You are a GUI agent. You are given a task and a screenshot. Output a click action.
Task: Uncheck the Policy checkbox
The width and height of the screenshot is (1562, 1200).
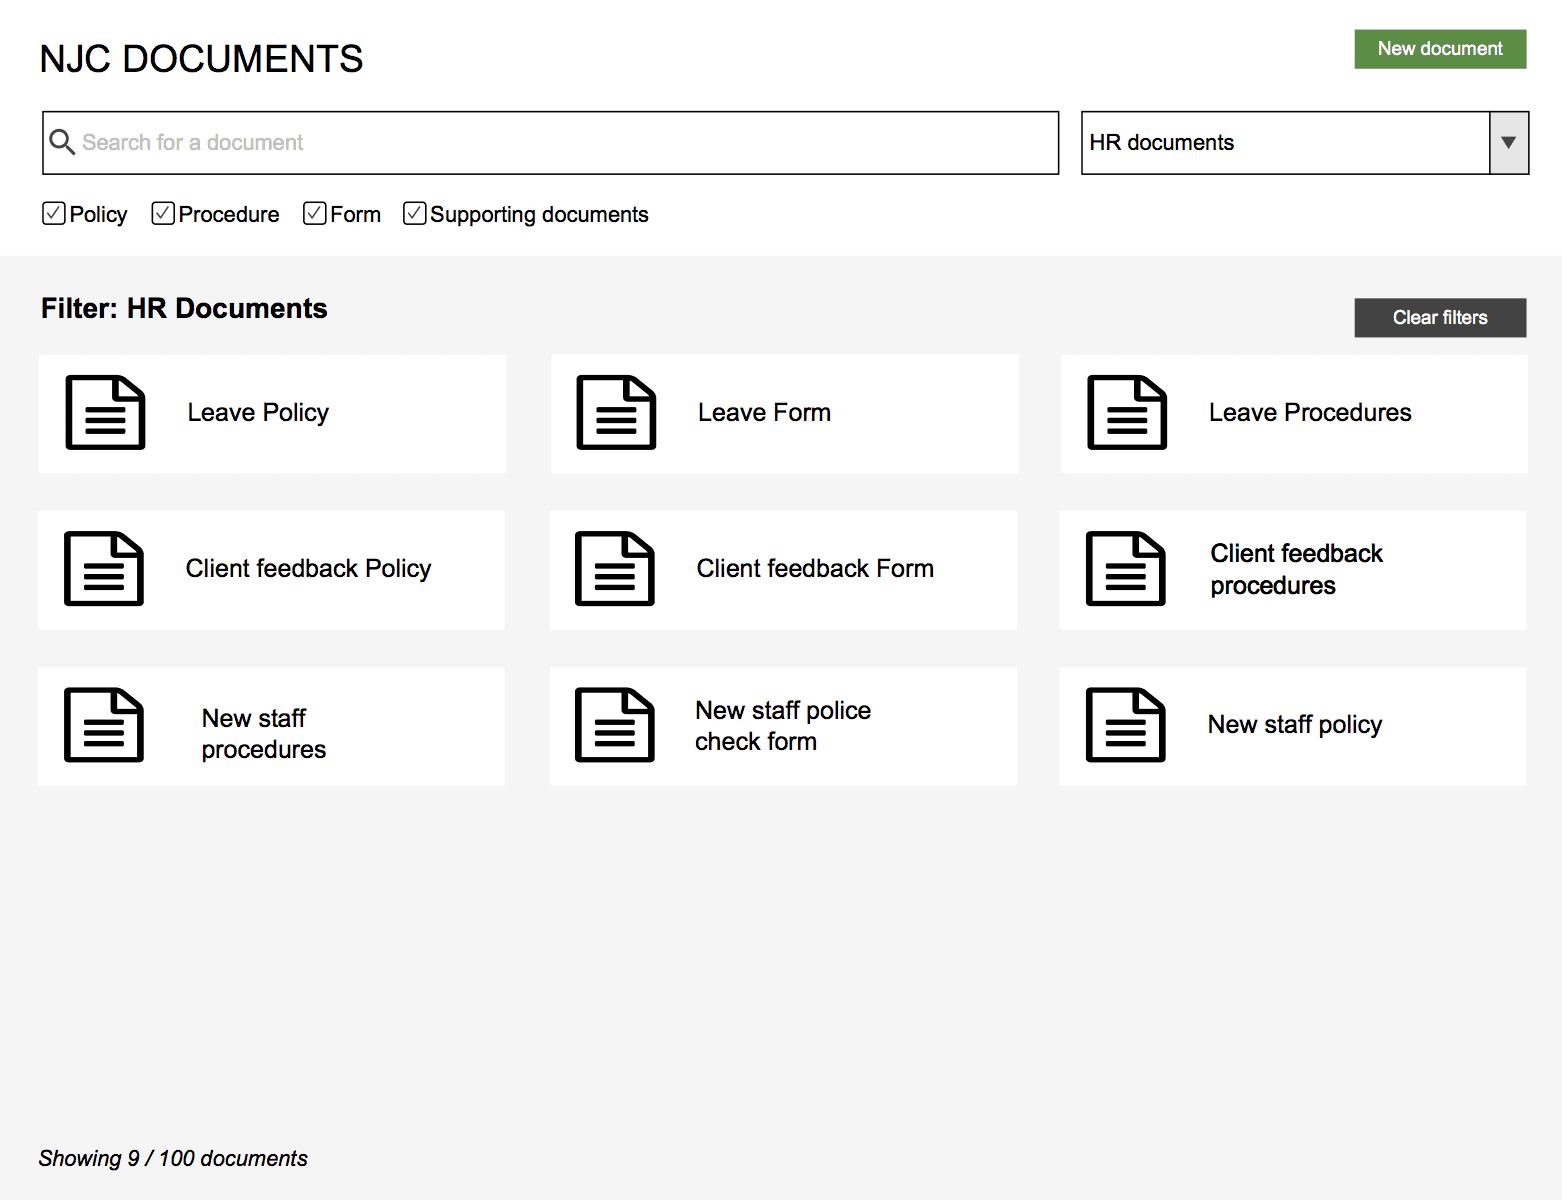54,213
